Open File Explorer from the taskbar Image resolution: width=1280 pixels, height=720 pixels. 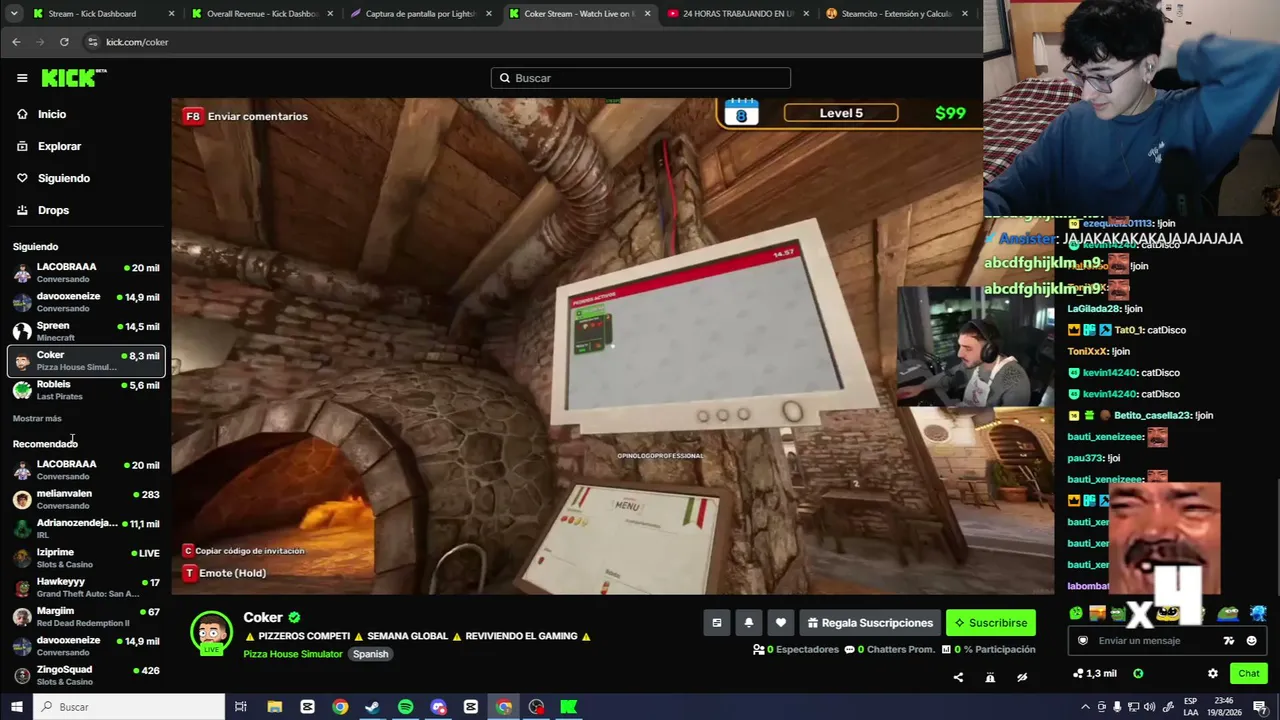(275, 707)
